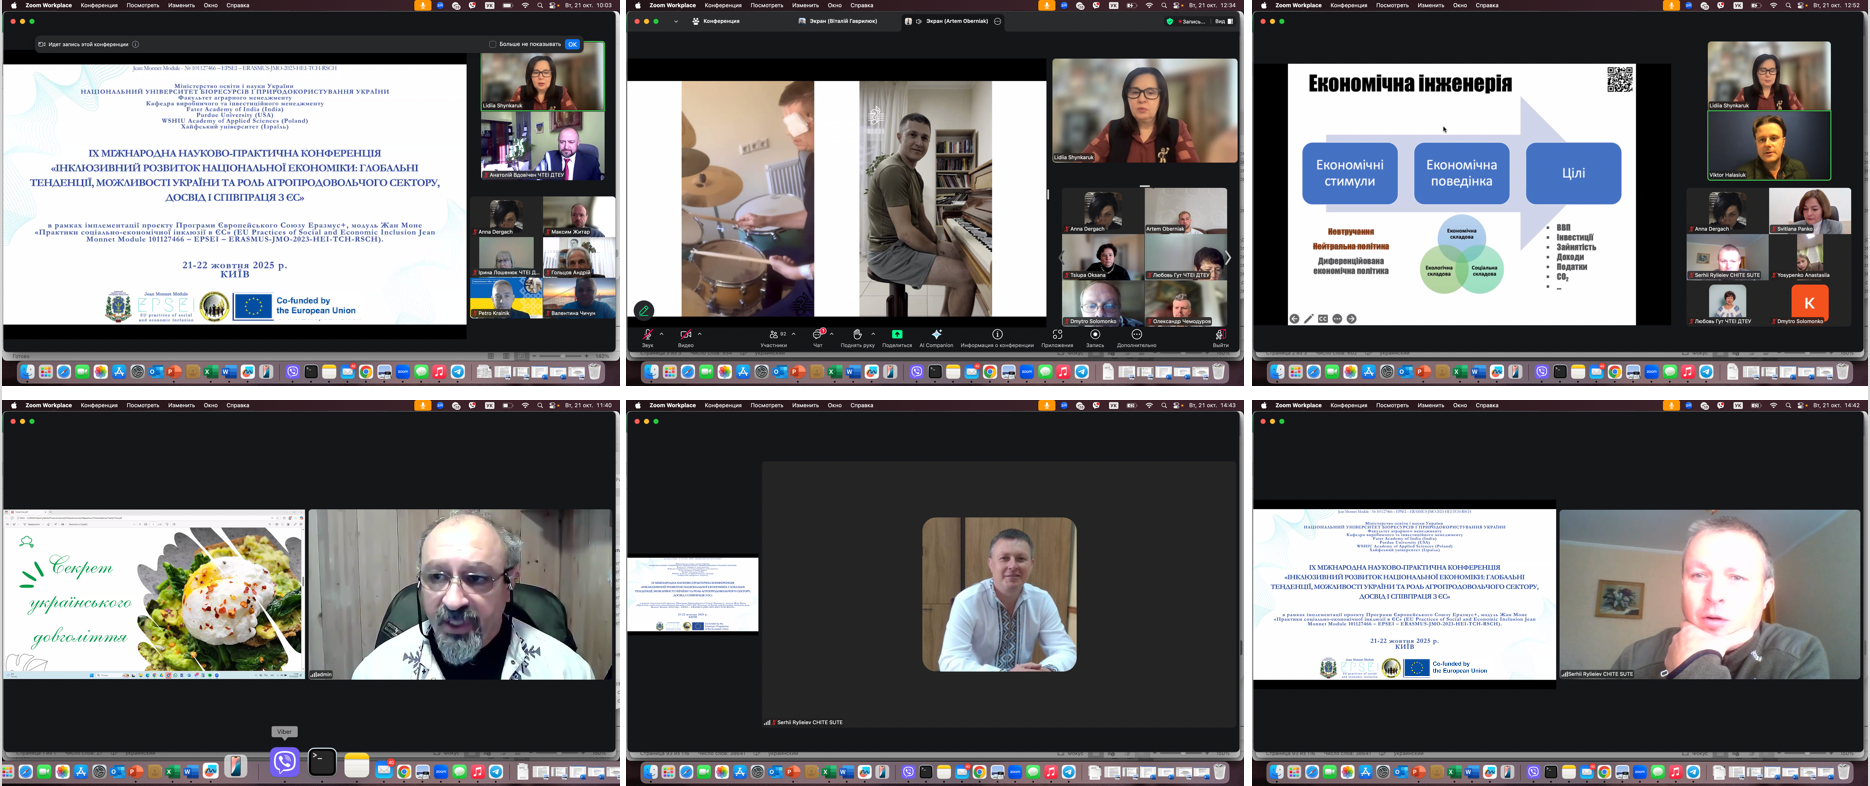Turn on the camera via Видео
Screen dimensions: 1870x786
click(685, 335)
